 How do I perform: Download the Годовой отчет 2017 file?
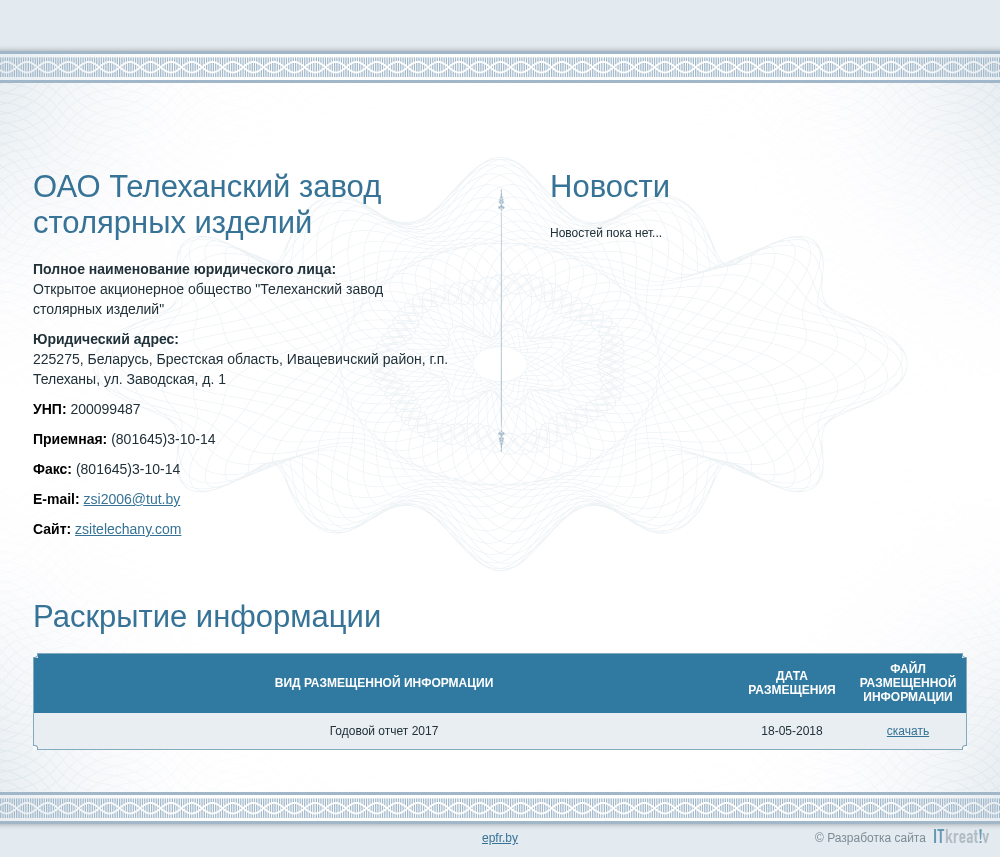tap(907, 731)
